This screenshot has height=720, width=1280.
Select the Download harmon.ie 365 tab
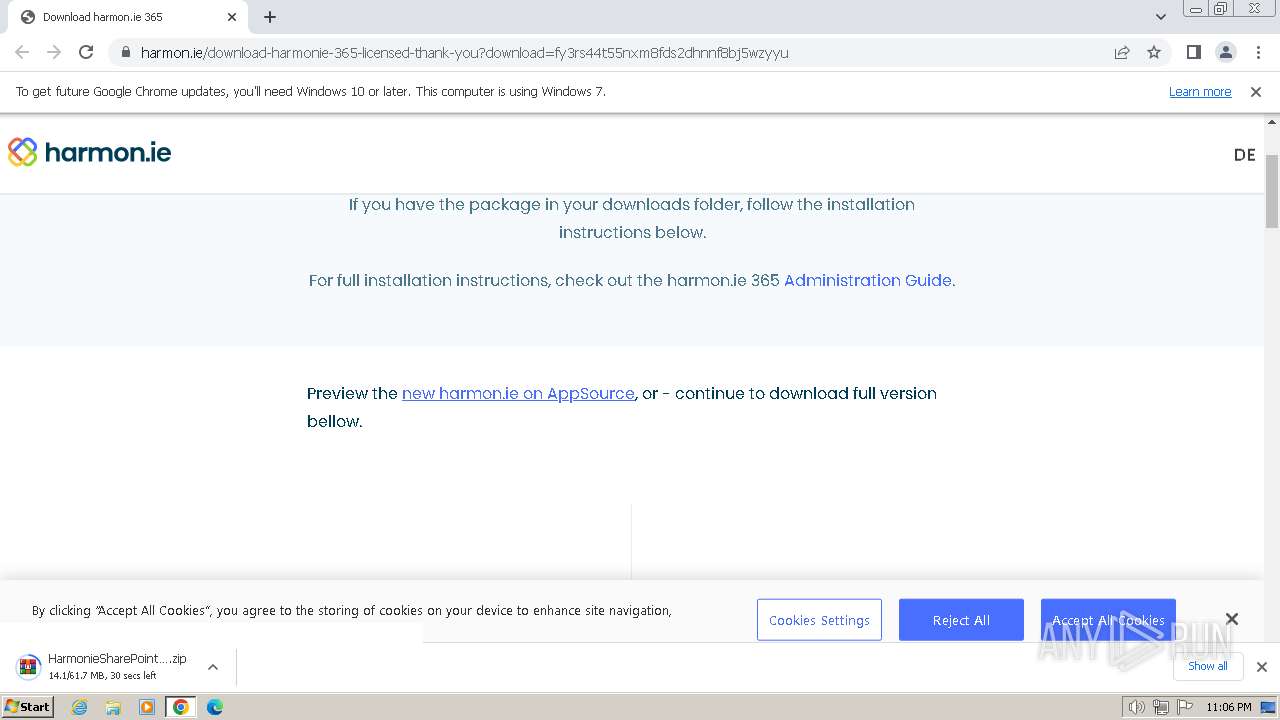click(x=128, y=17)
